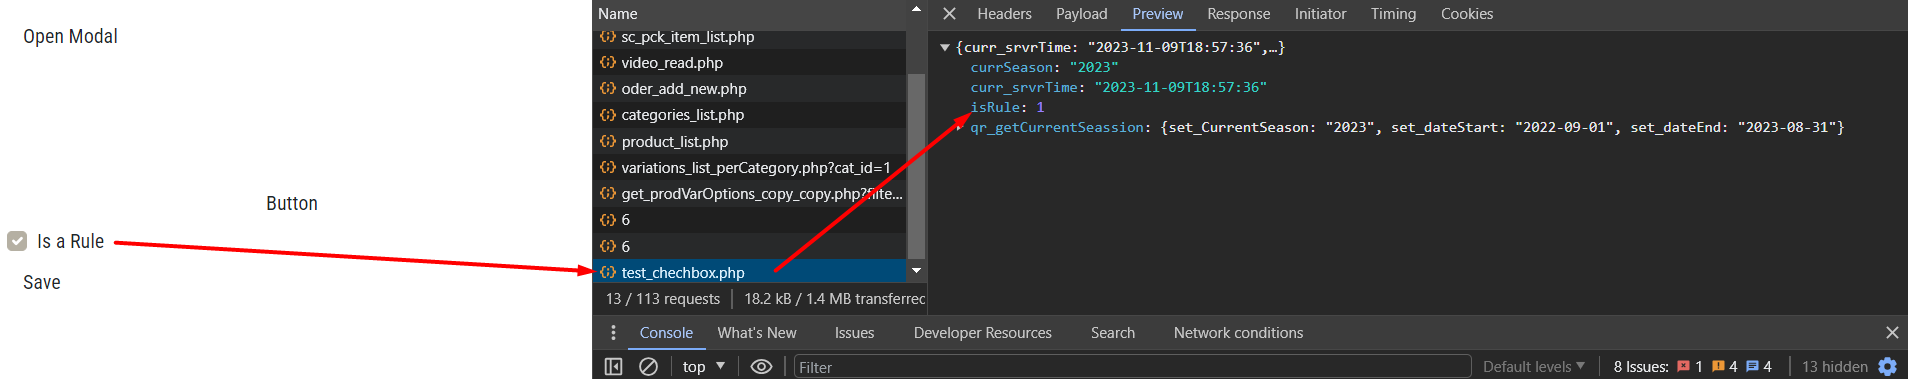Click the qr_getCurrentSeassion property name

[x=1057, y=127]
